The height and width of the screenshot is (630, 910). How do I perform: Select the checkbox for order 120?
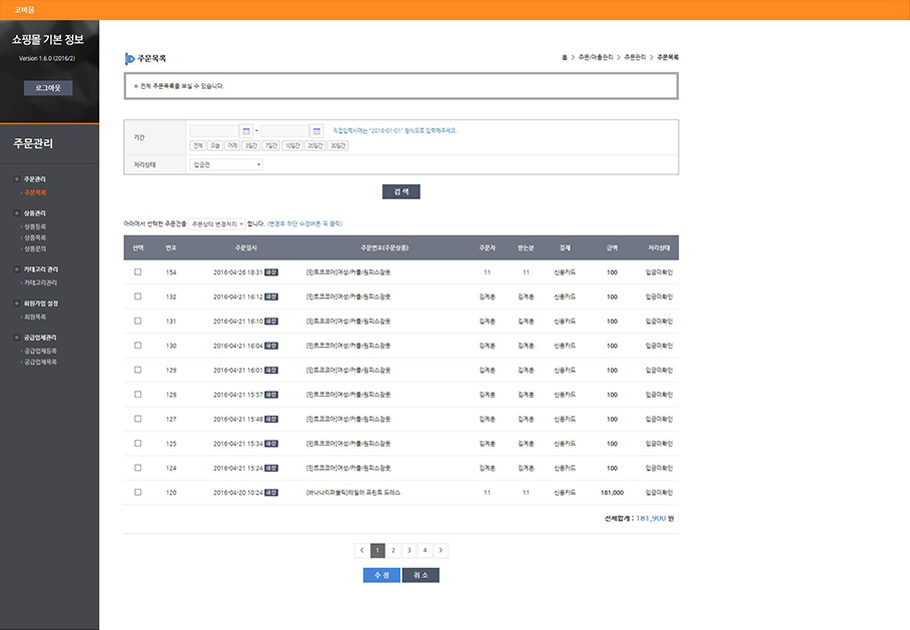coord(138,492)
